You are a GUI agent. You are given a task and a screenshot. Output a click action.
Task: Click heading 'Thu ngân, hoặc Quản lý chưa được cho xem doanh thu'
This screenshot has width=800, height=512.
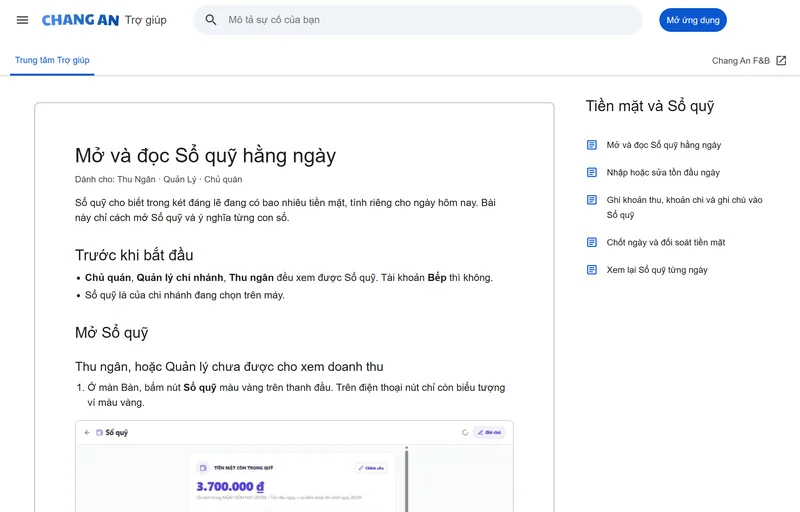229,367
